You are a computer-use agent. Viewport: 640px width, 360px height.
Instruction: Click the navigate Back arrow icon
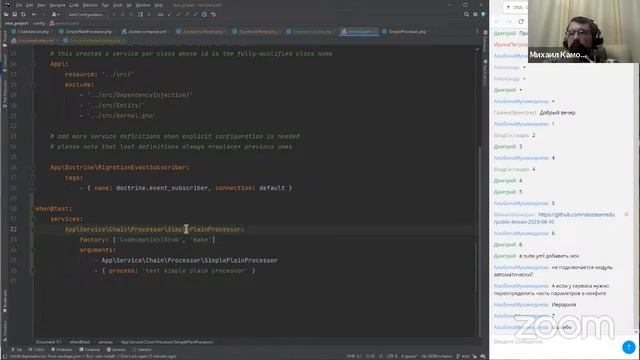(34, 14)
